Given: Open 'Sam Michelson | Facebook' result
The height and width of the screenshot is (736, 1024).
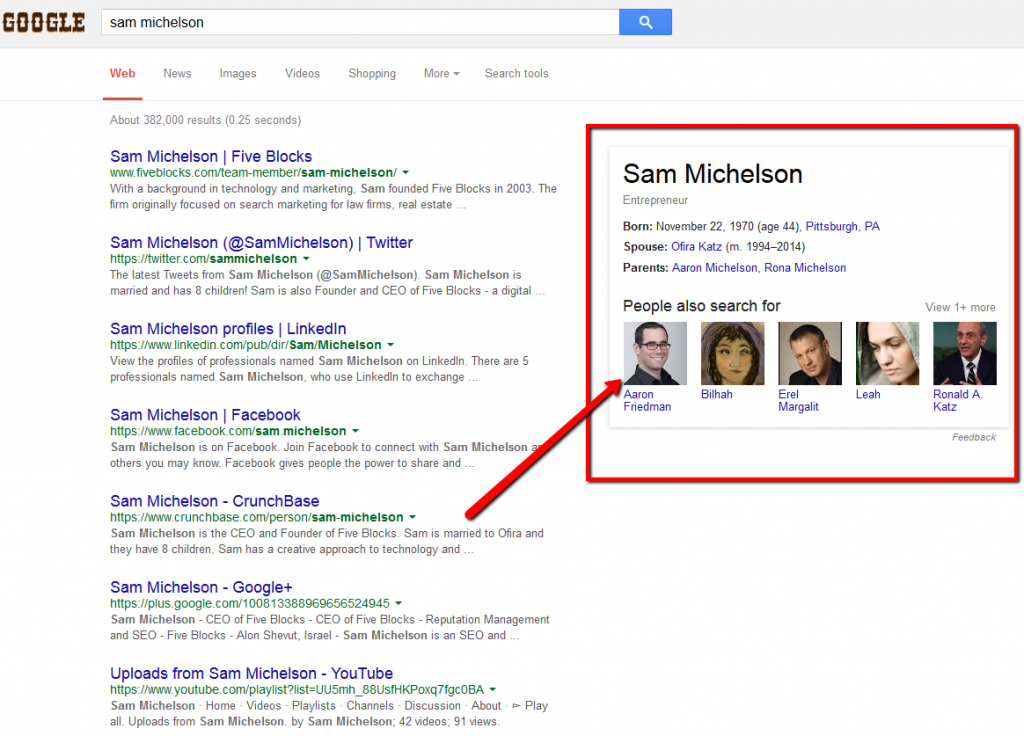Looking at the screenshot, I should coord(205,415).
